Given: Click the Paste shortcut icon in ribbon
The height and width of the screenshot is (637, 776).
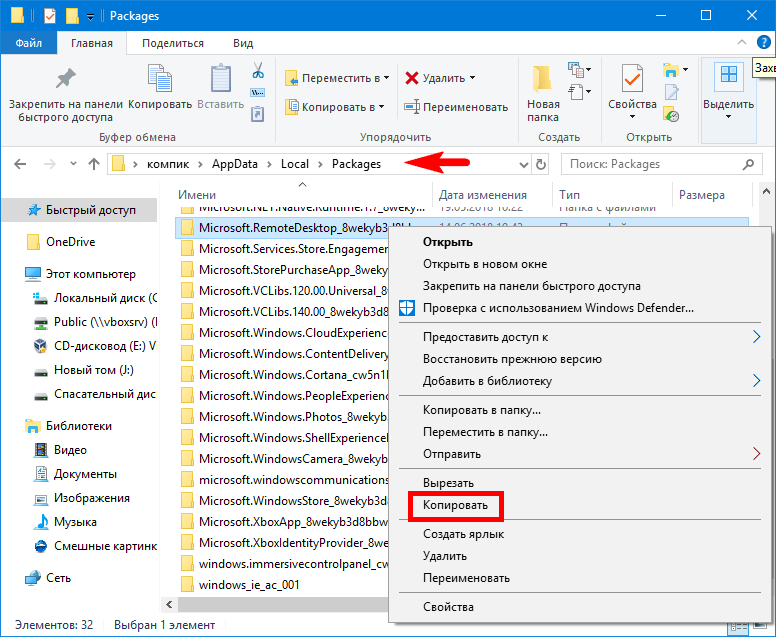Looking at the screenshot, I should point(258,114).
